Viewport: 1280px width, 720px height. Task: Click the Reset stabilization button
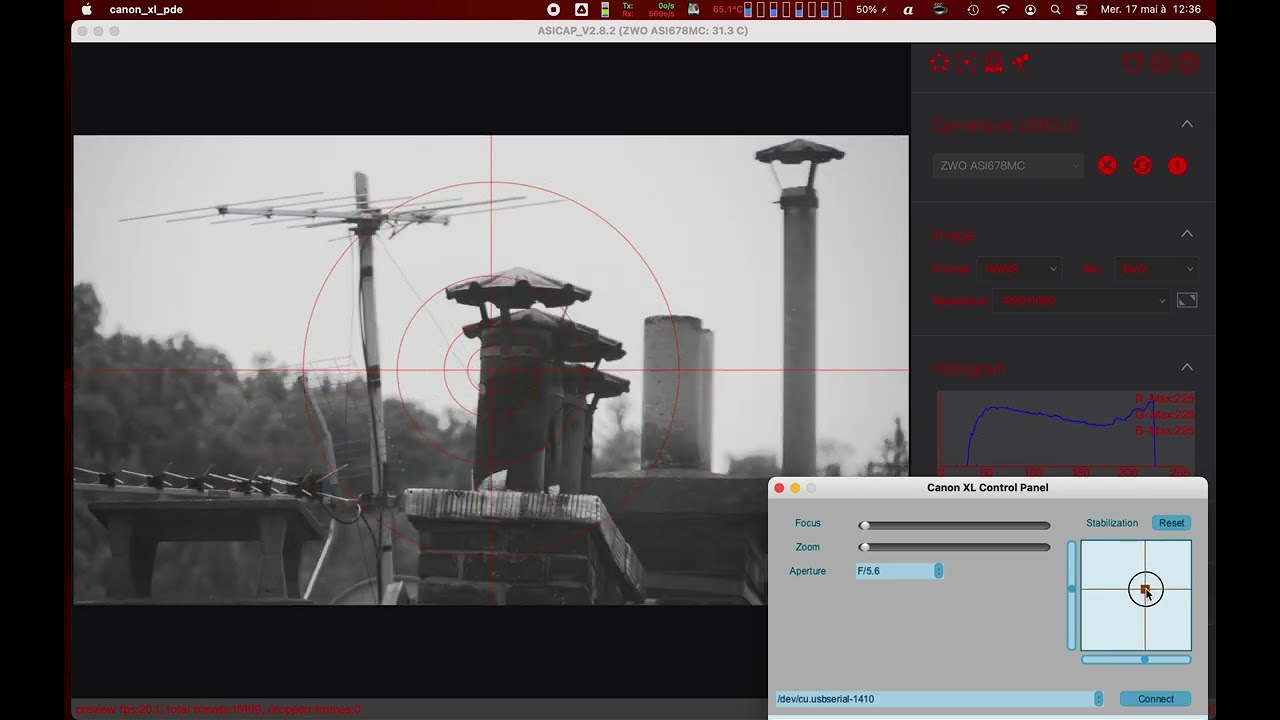coord(1171,523)
